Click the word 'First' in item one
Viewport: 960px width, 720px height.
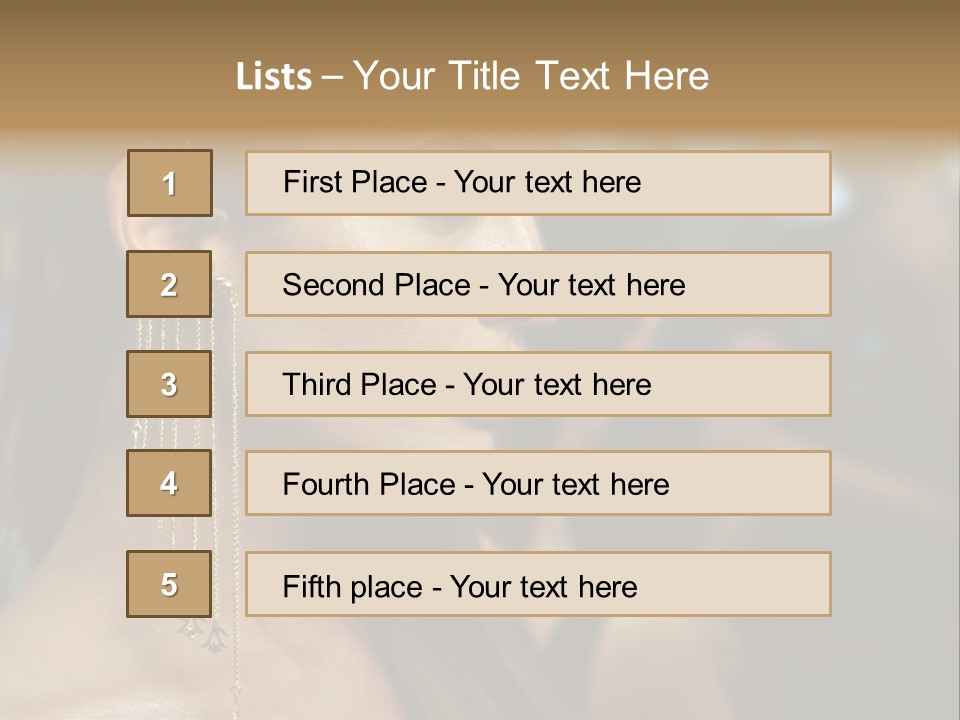point(311,182)
